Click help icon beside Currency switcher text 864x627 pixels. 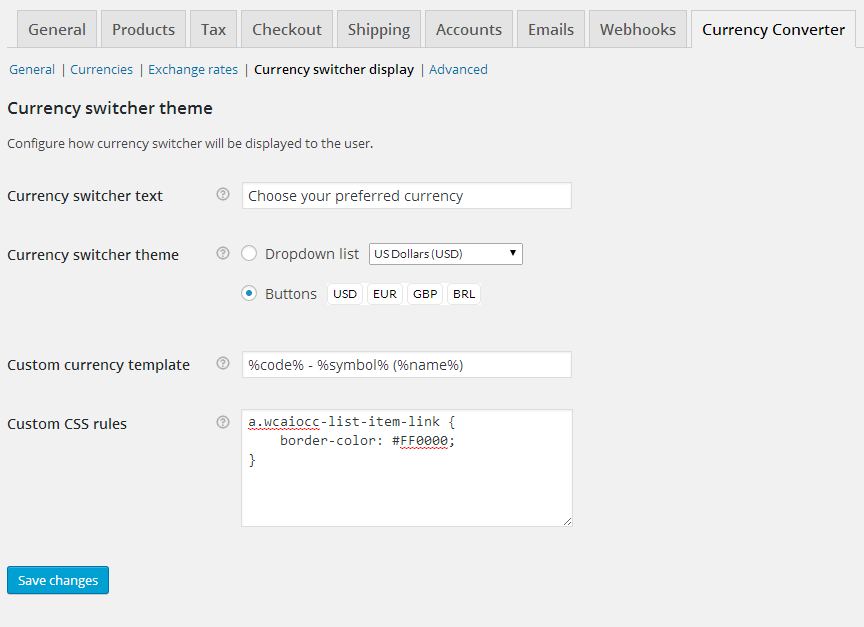click(x=223, y=195)
